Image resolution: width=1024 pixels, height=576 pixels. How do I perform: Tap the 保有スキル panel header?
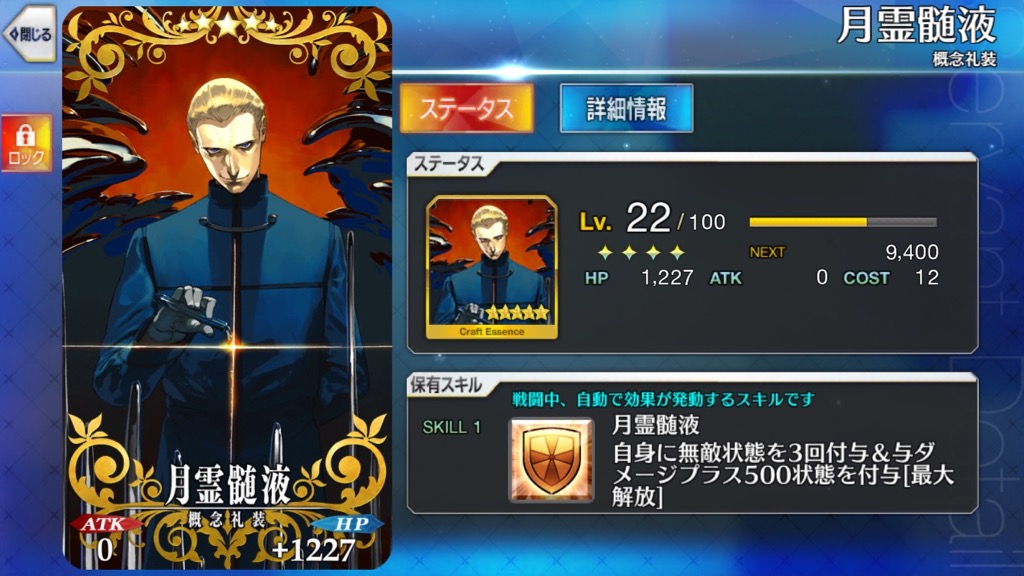(446, 385)
